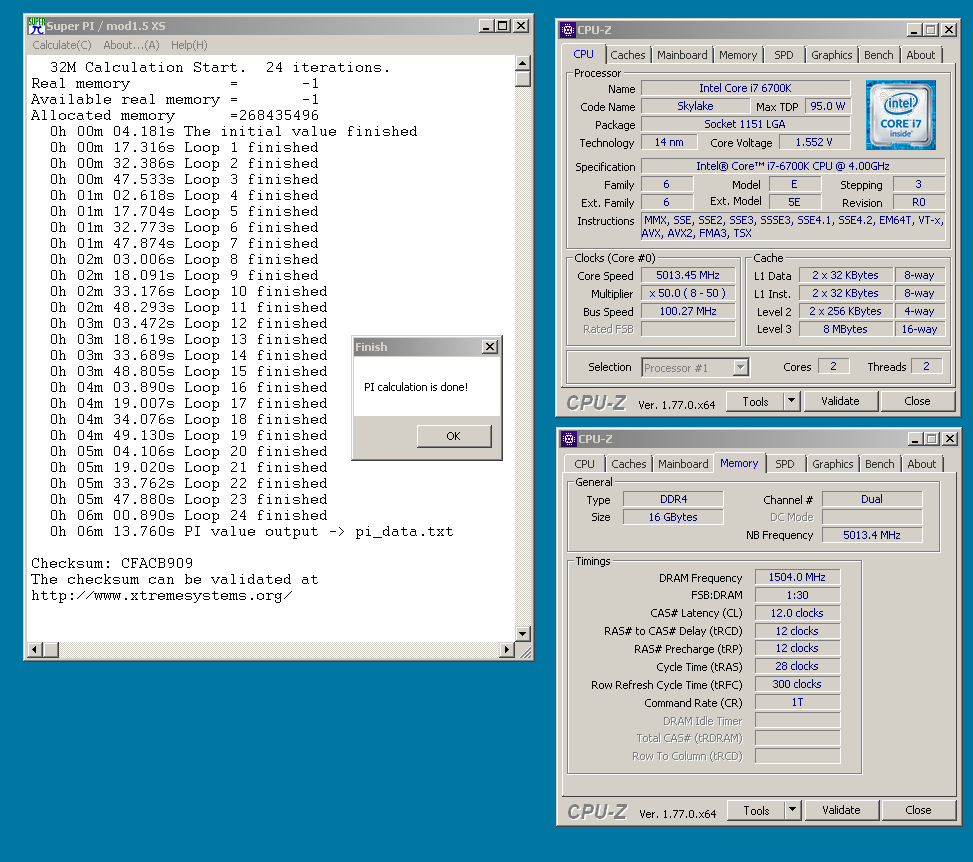Click Close button in lower CPU-Z
This screenshot has height=862, width=973.
tap(918, 810)
